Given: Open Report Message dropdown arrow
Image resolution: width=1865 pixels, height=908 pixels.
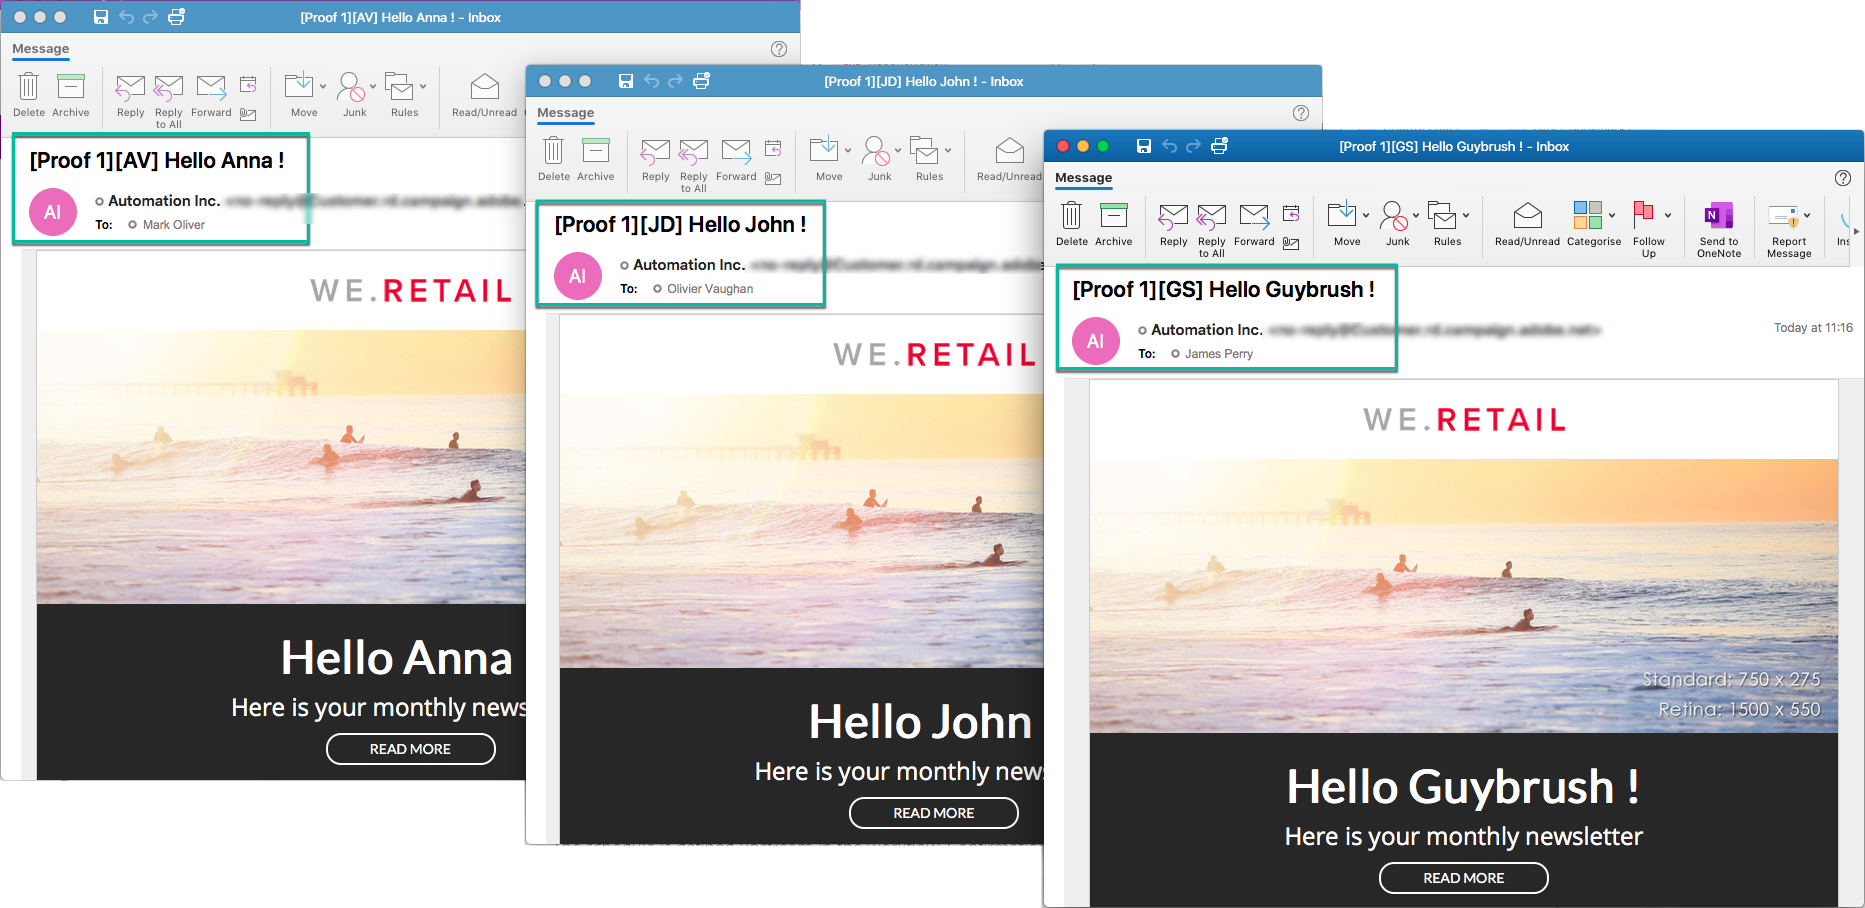Looking at the screenshot, I should click(x=1807, y=216).
